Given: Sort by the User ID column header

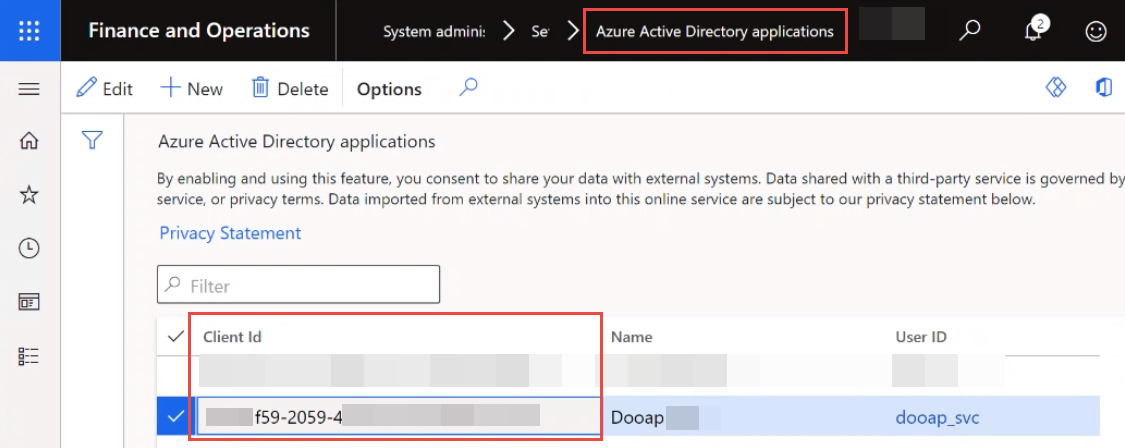Looking at the screenshot, I should [921, 337].
